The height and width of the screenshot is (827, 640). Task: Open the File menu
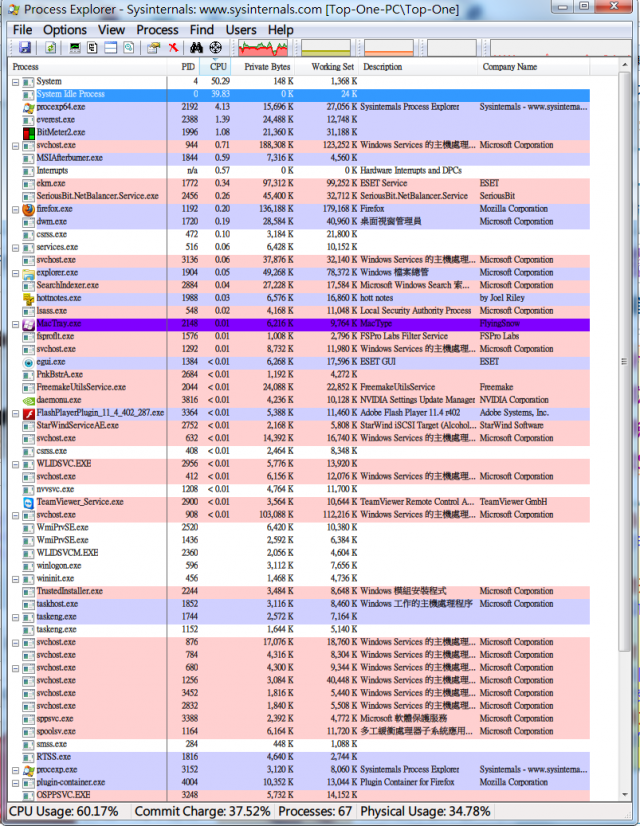click(x=22, y=30)
